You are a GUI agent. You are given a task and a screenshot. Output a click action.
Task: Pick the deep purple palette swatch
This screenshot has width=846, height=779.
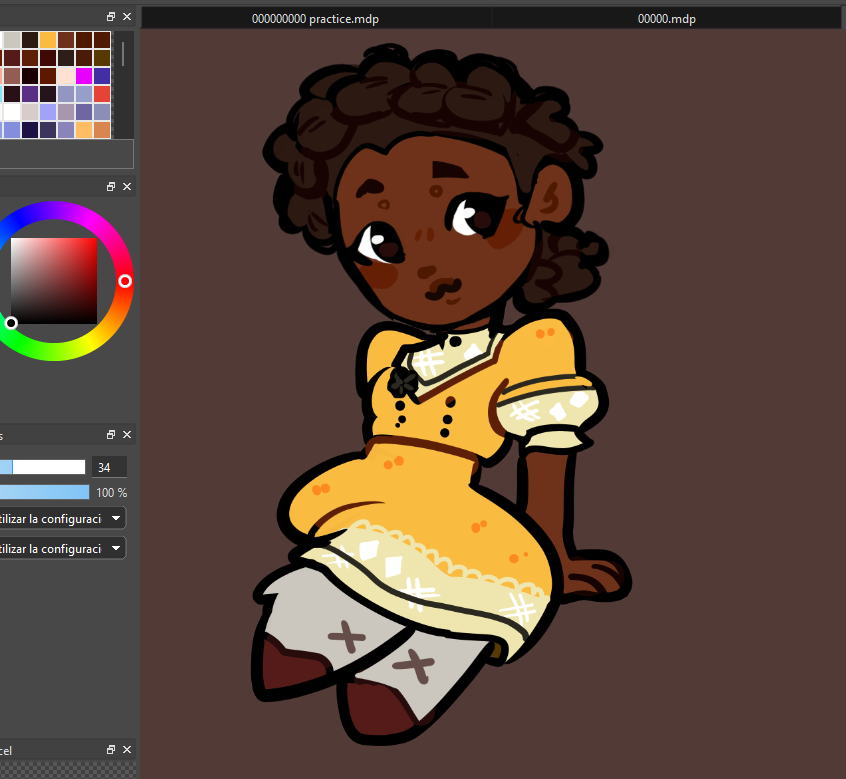click(x=30, y=94)
